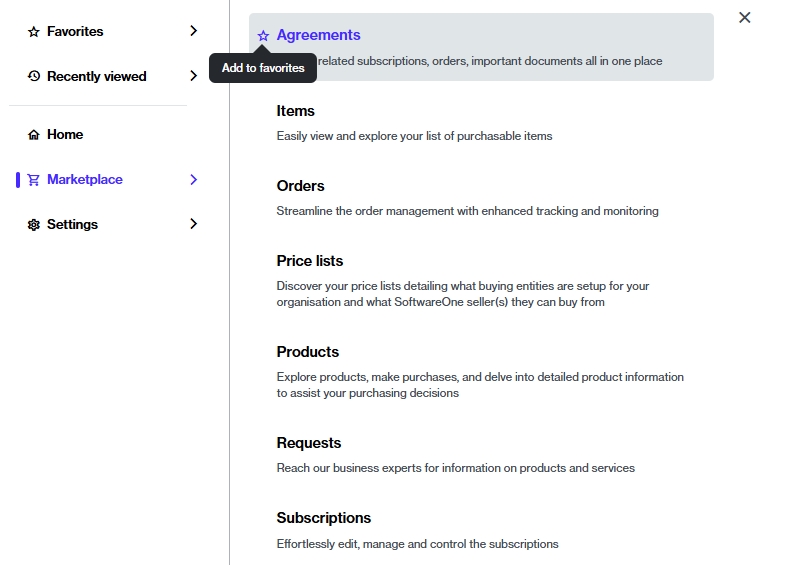This screenshot has width=788, height=565.
Task: Select Price lists from the menu
Action: 309,261
